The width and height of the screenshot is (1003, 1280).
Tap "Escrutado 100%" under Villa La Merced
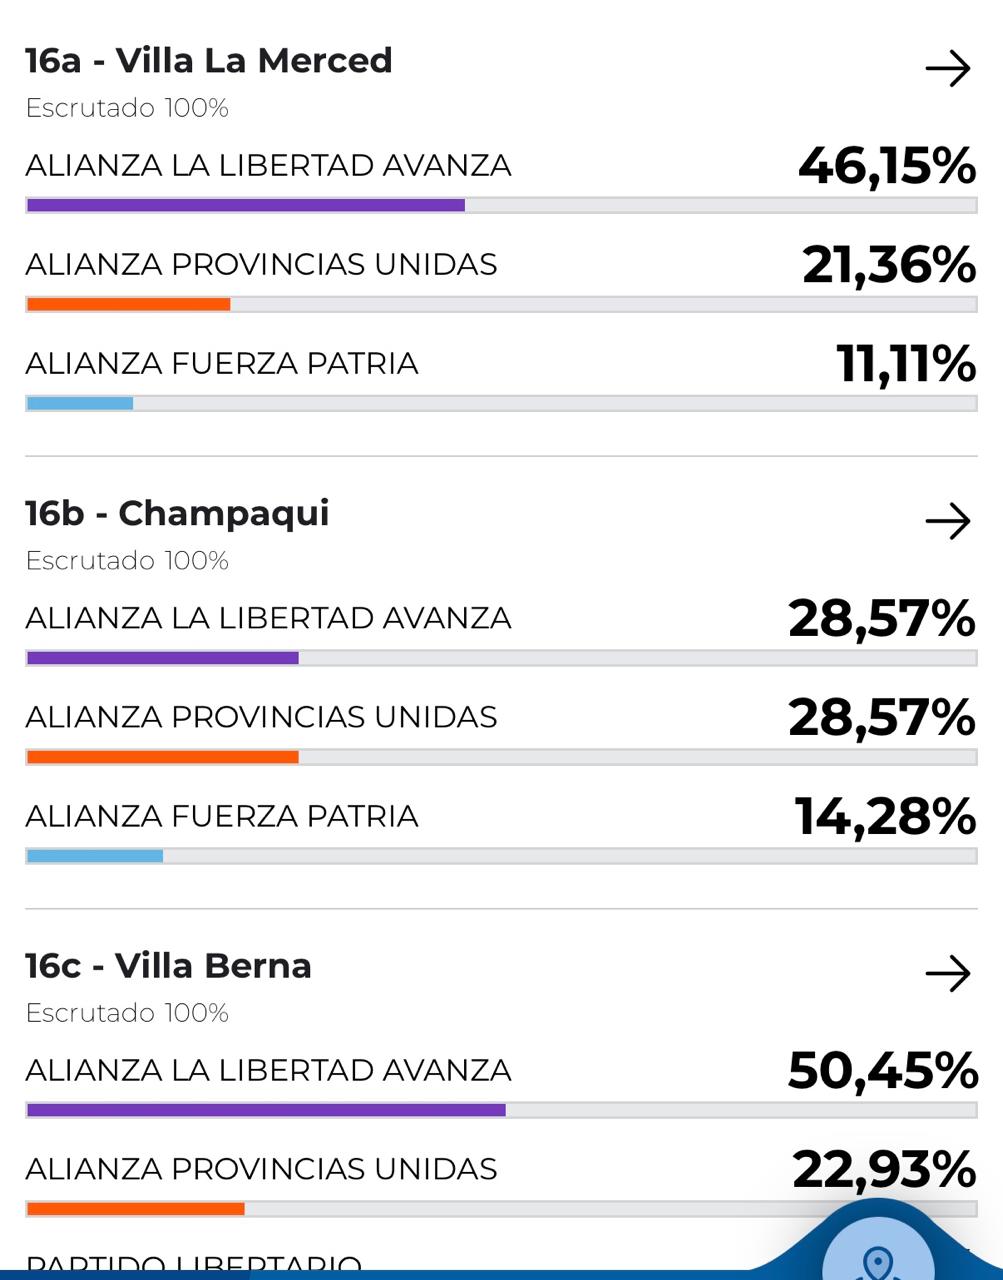click(x=127, y=108)
